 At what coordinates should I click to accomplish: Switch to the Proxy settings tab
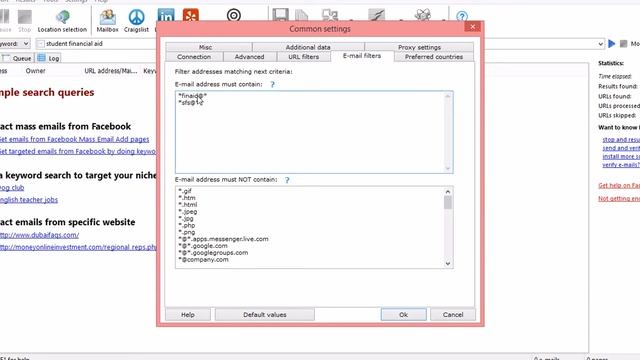(419, 47)
